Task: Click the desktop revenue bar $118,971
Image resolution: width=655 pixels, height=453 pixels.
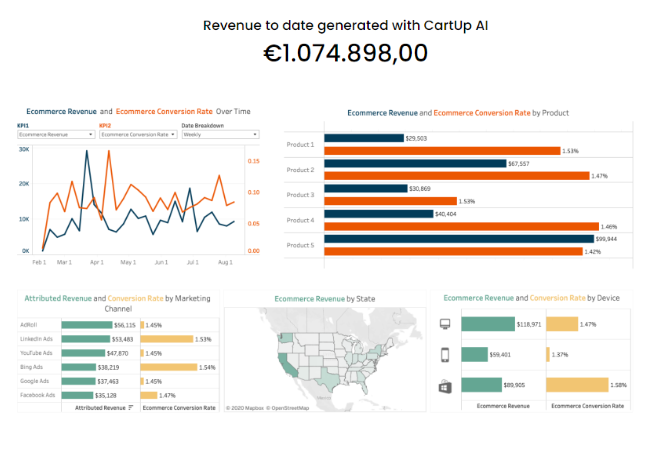Action: tap(488, 324)
